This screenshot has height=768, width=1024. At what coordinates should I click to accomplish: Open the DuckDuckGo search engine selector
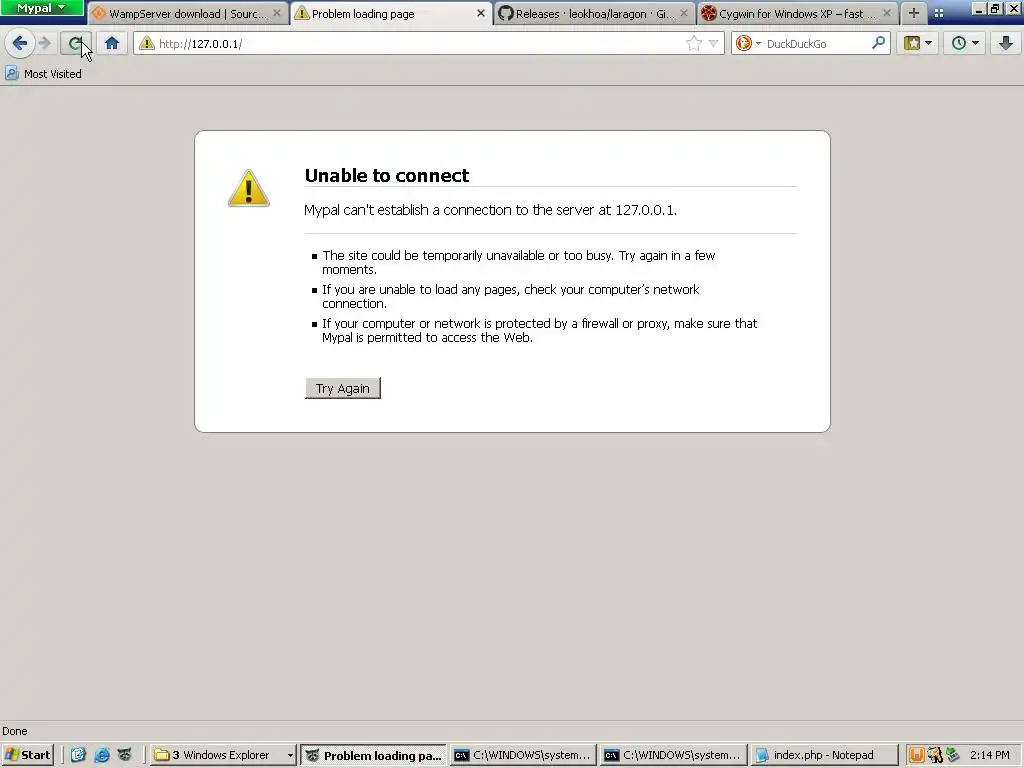pyautogui.click(x=748, y=44)
